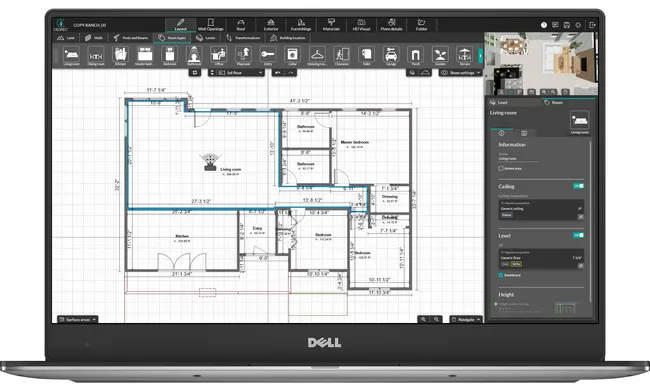Click the save disk icon in header
This screenshot has height=388, width=650.
(567, 25)
